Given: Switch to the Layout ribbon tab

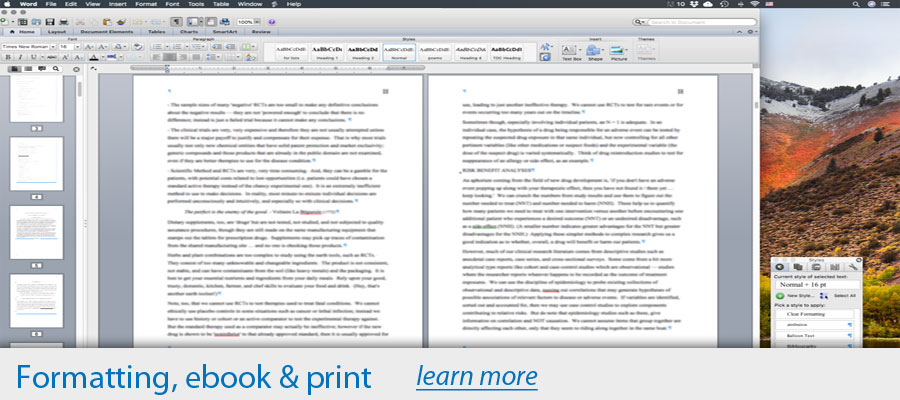Looking at the screenshot, I should 57,32.
